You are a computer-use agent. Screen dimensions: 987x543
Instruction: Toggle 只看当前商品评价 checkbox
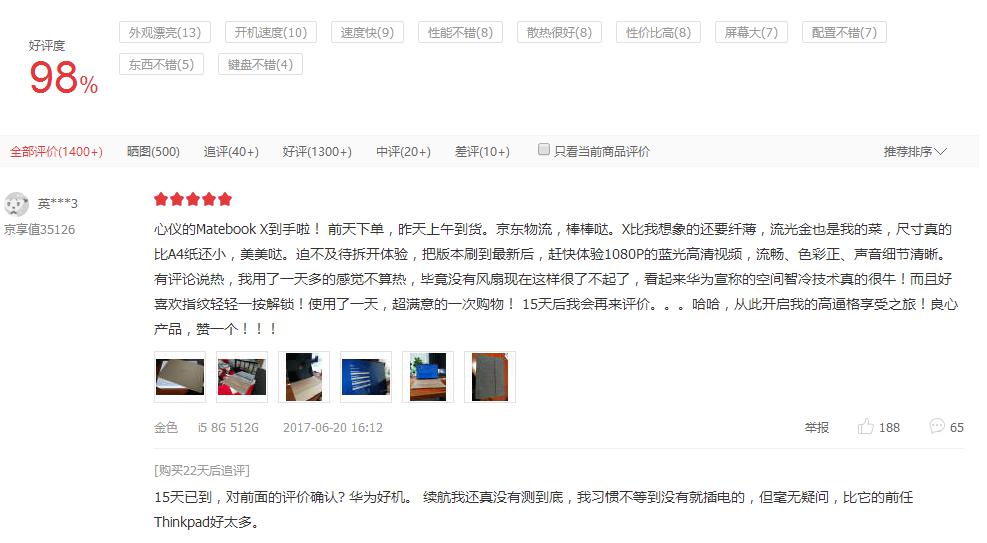click(544, 149)
